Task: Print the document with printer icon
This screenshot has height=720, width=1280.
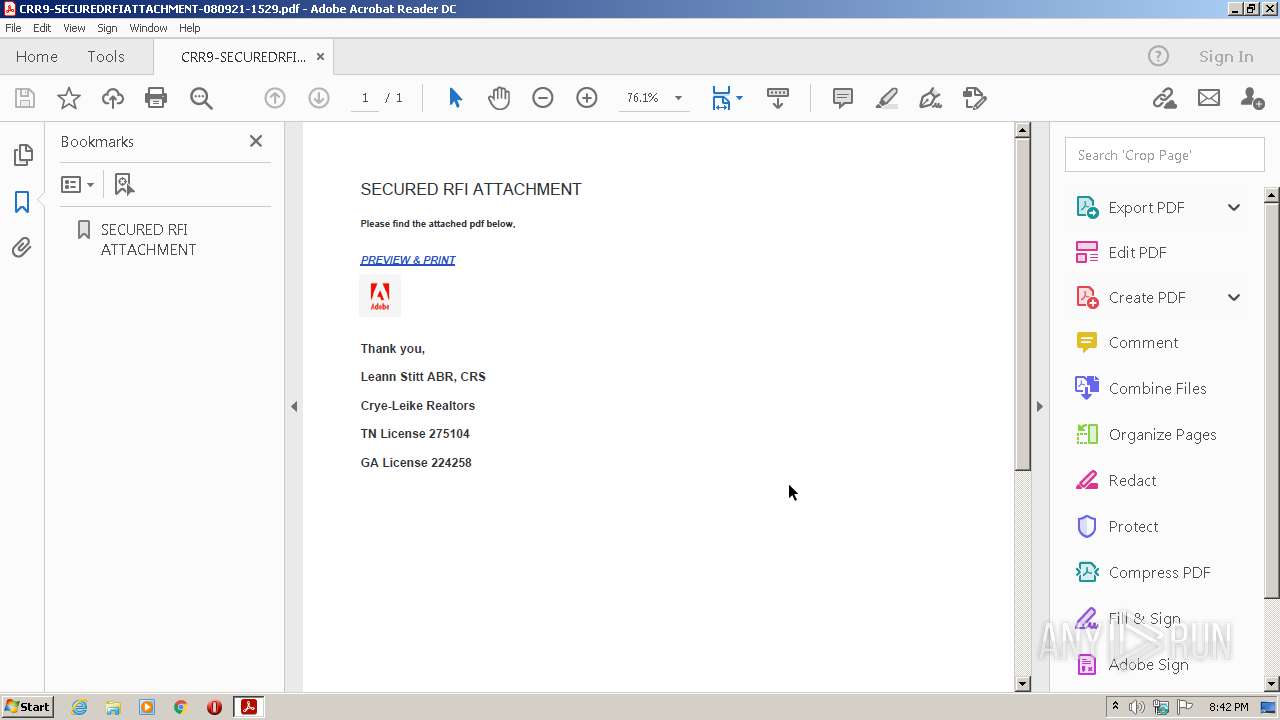Action: [x=156, y=98]
